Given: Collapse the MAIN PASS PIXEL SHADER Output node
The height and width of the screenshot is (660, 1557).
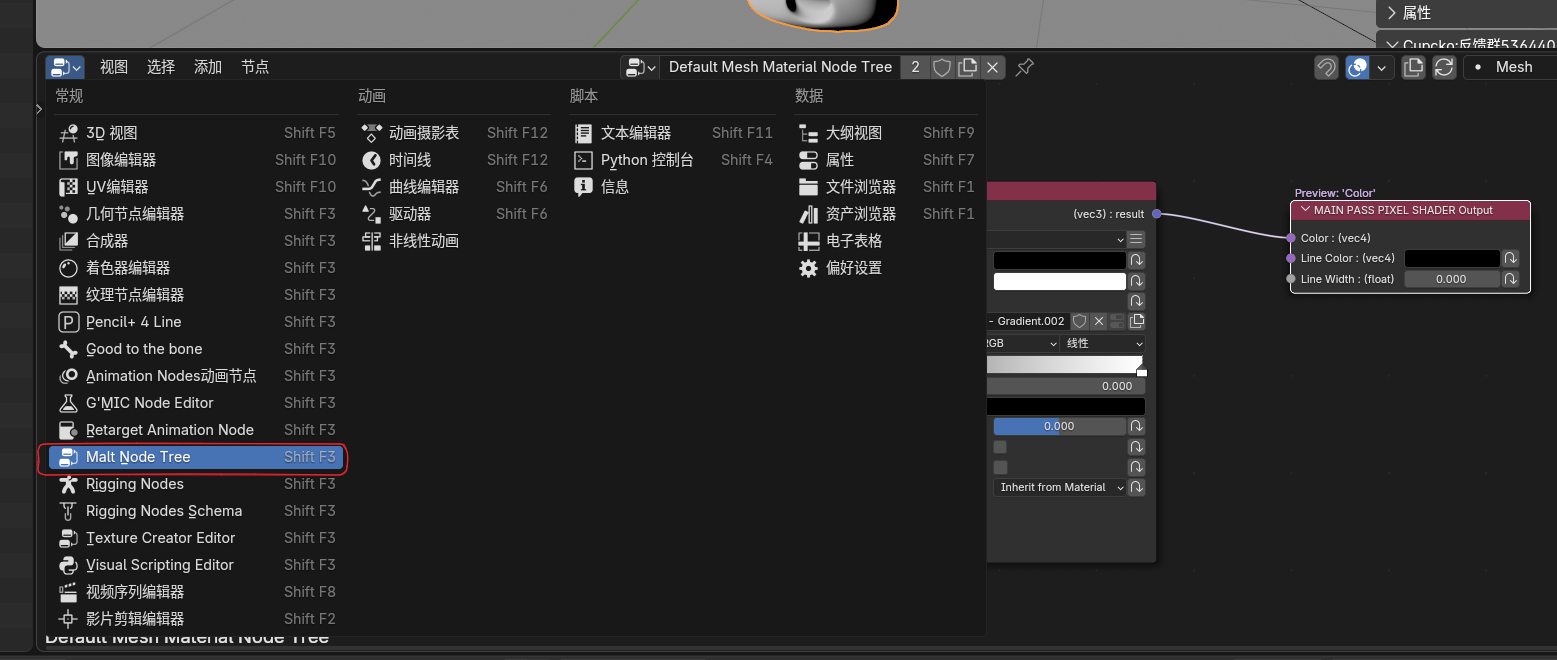Looking at the screenshot, I should 1304,210.
